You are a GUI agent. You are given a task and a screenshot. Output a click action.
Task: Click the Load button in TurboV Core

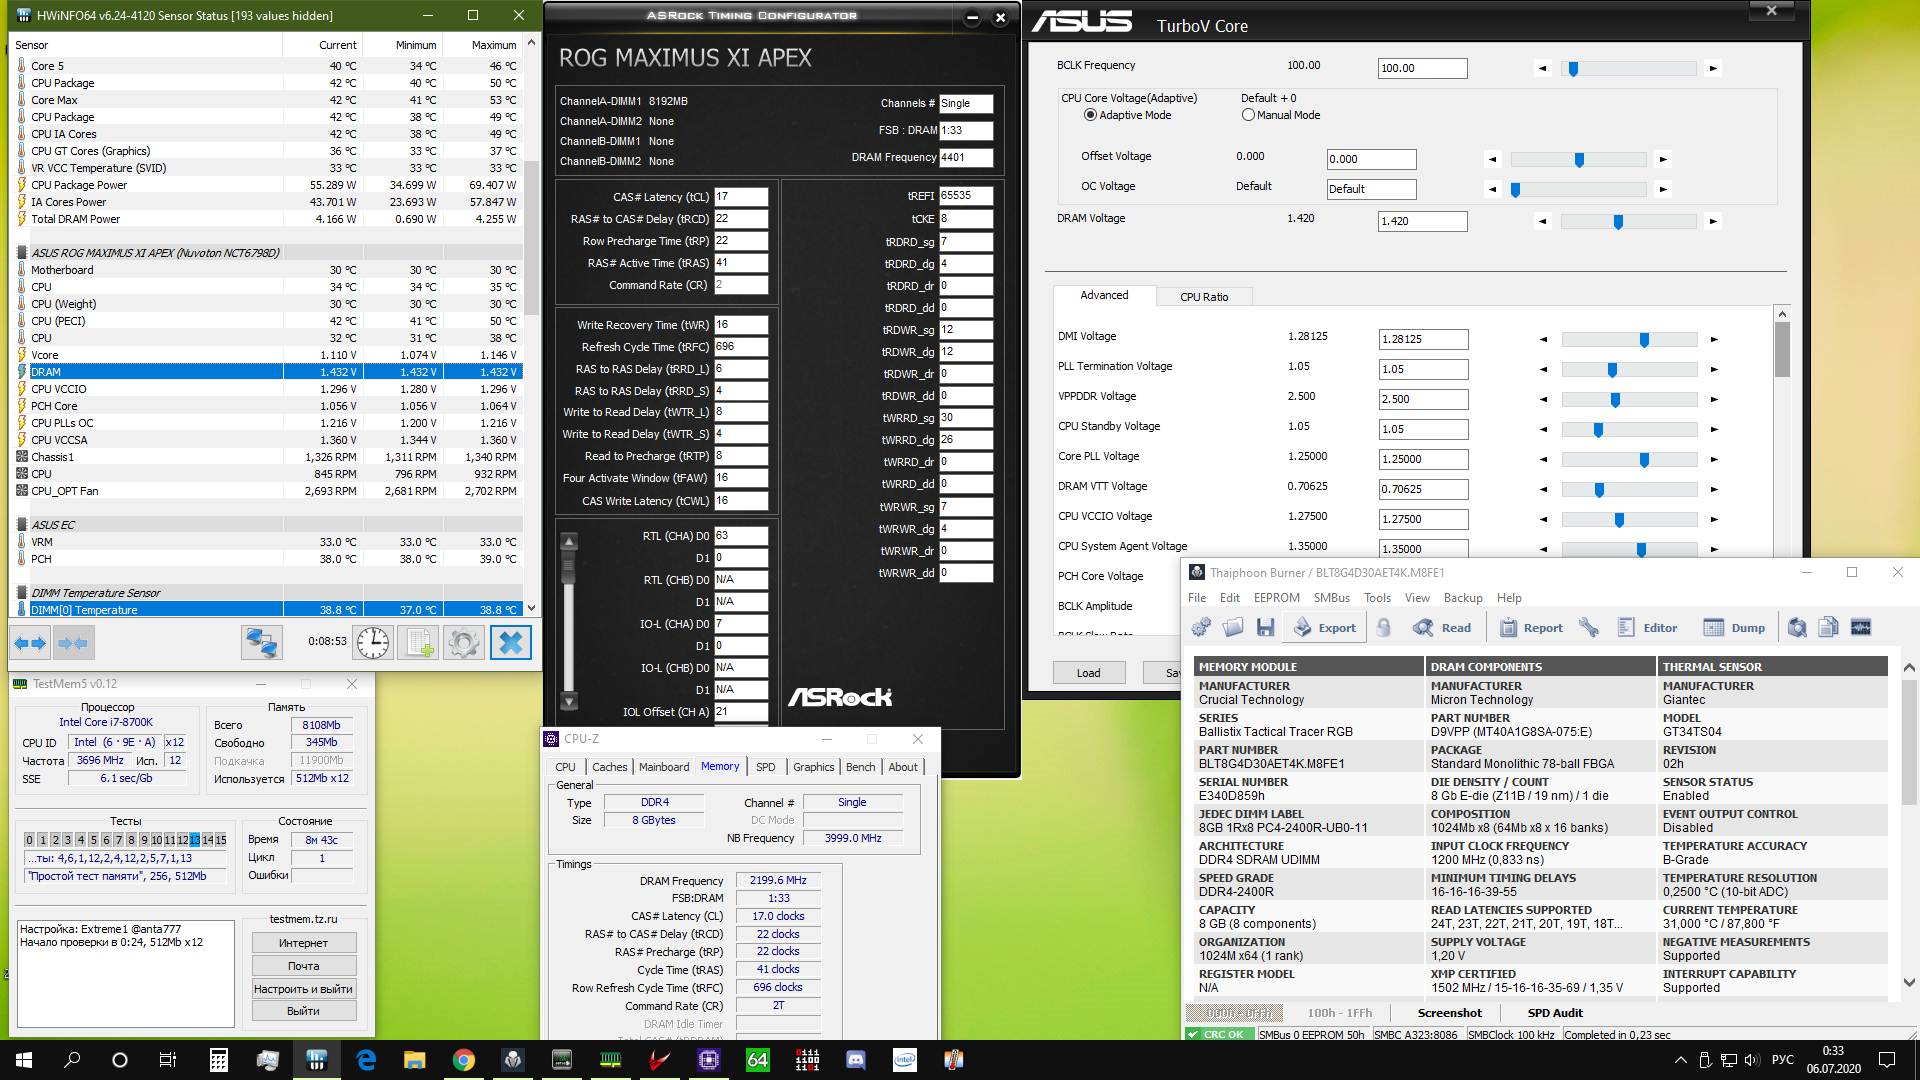pos(1088,673)
